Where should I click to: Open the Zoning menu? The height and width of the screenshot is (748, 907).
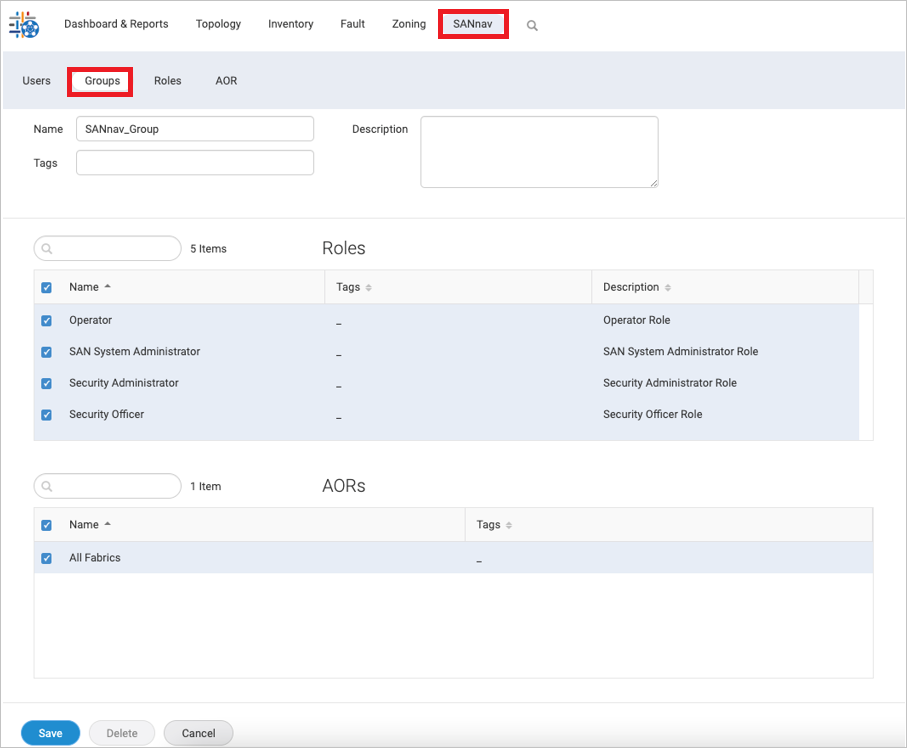[x=409, y=24]
